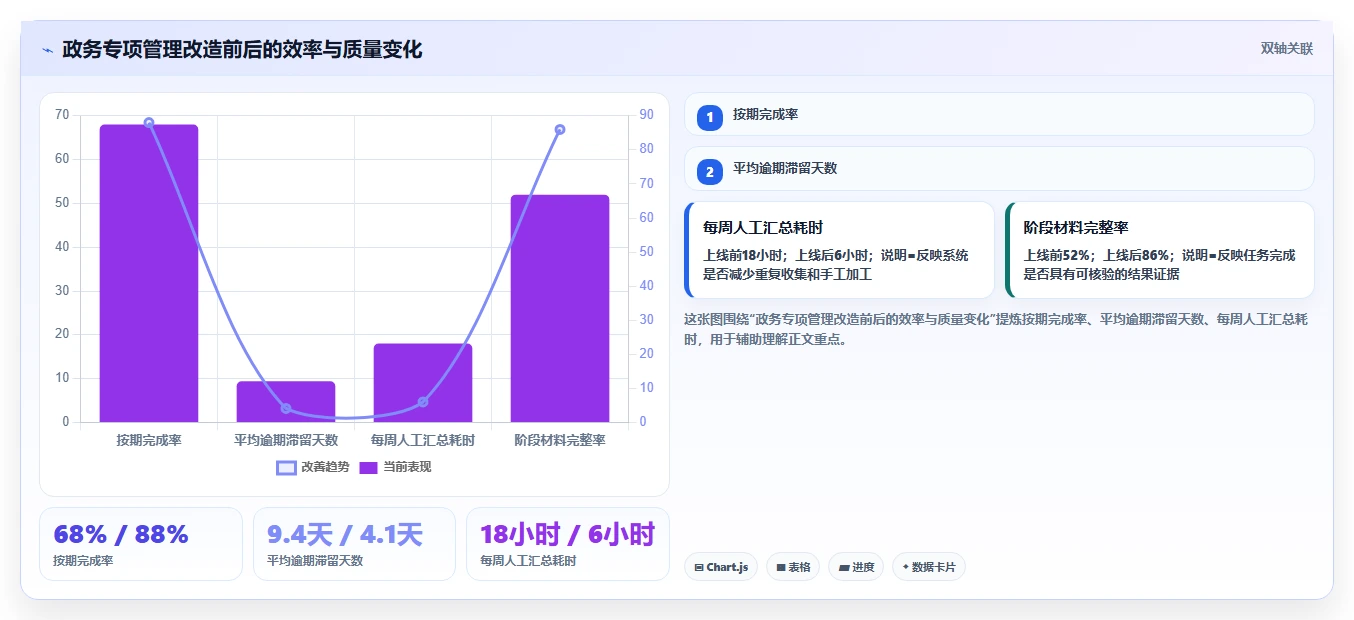Click the trend line point at 平均逾期滞留天数
This screenshot has width=1354, height=620.
point(286,408)
